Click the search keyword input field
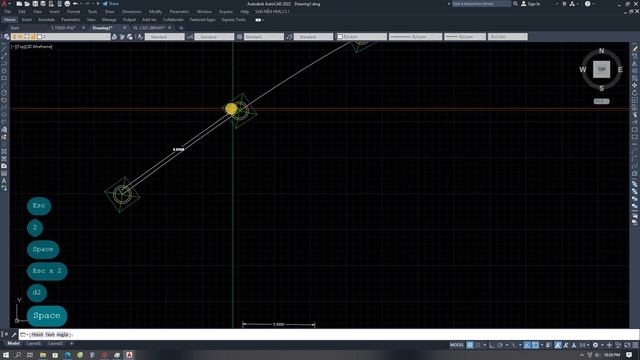 (481, 4)
